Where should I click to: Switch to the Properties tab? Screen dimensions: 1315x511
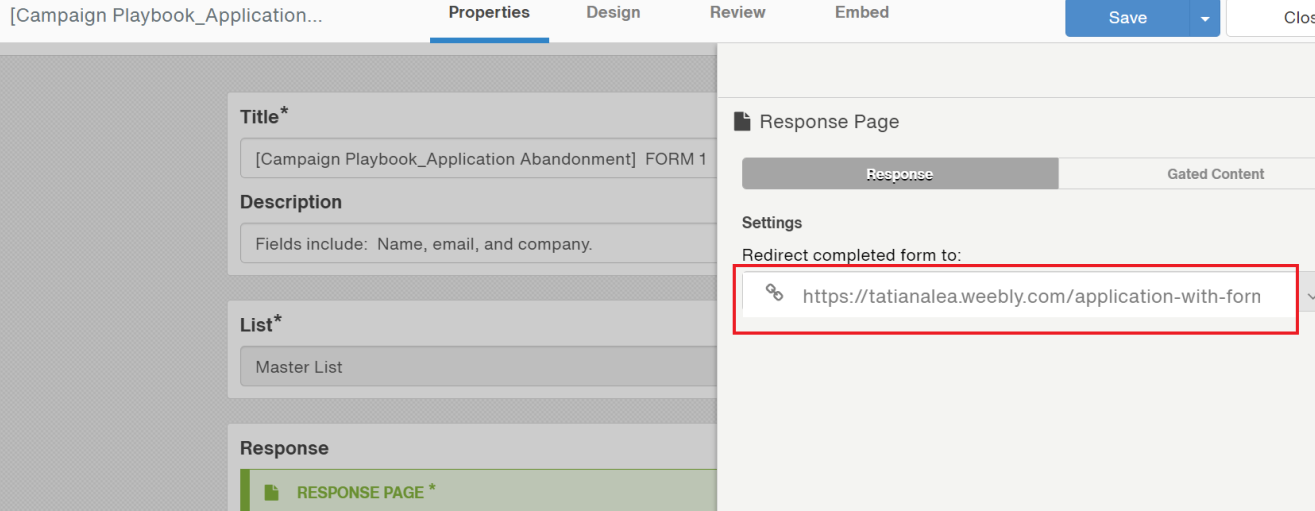coord(489,13)
